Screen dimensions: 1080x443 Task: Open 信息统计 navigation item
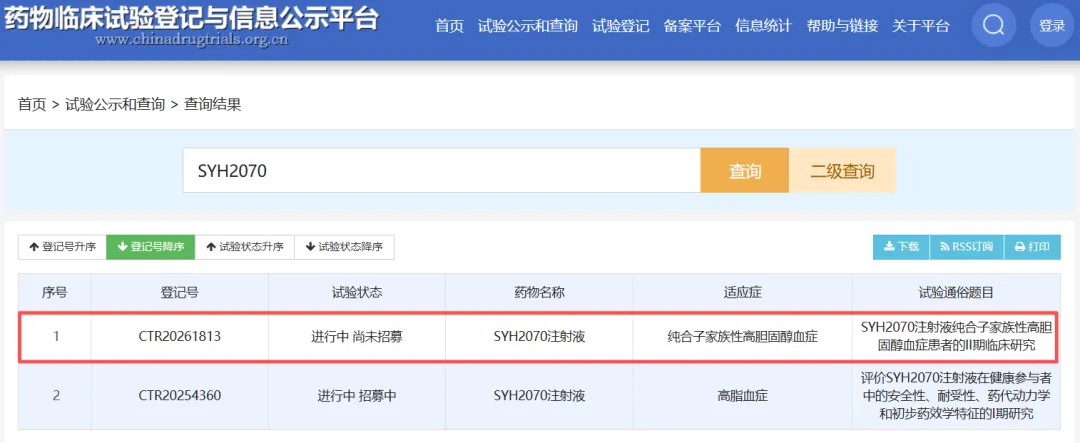(764, 26)
